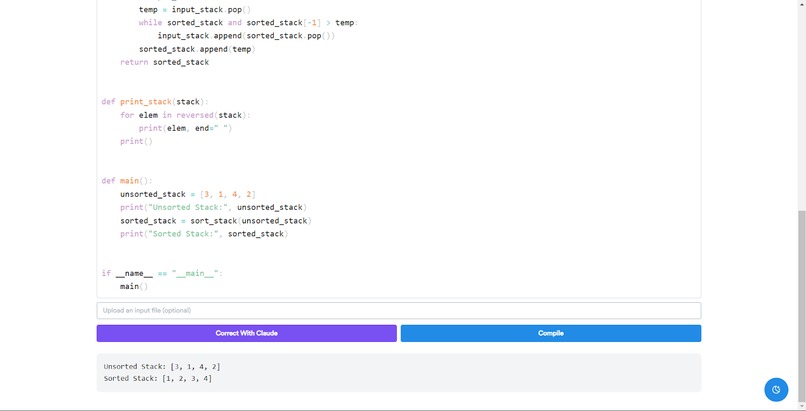
Task: Click the print "Unsorted Stack:" code line
Action: click(x=213, y=208)
